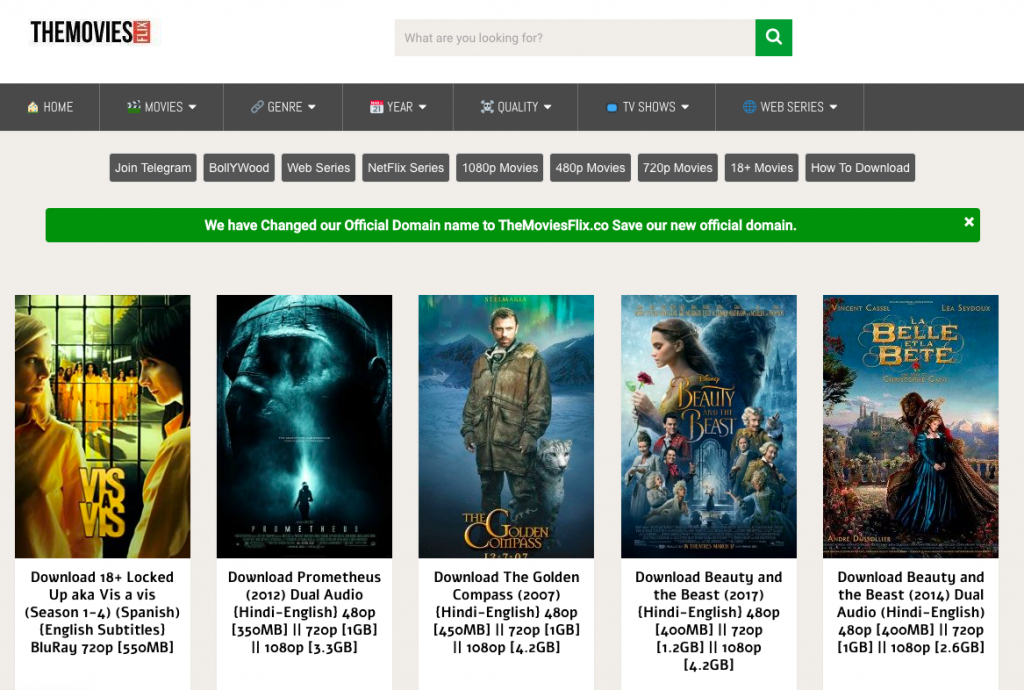Viewport: 1024px width, 690px height.
Task: Click the TV Shows blue dot icon
Action: tap(611, 107)
